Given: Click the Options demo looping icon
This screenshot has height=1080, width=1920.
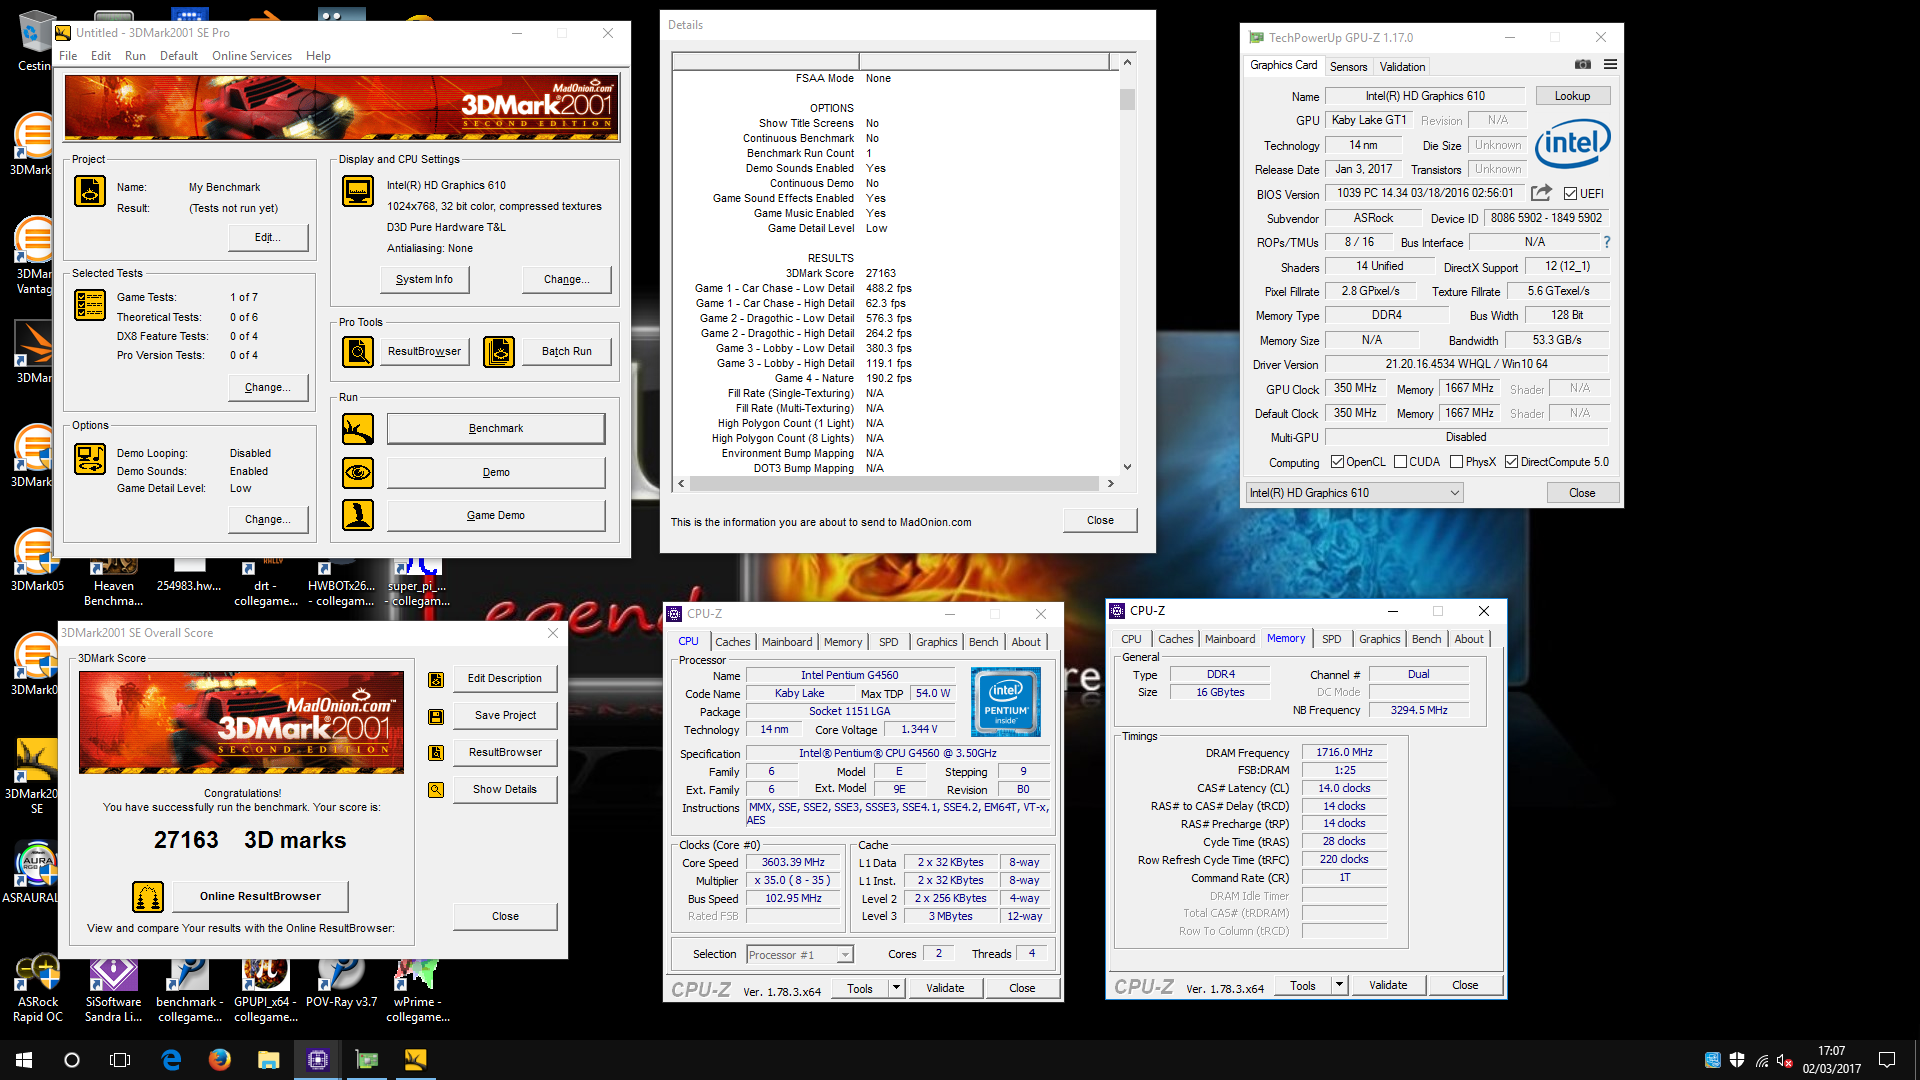Looking at the screenshot, I should 90,459.
